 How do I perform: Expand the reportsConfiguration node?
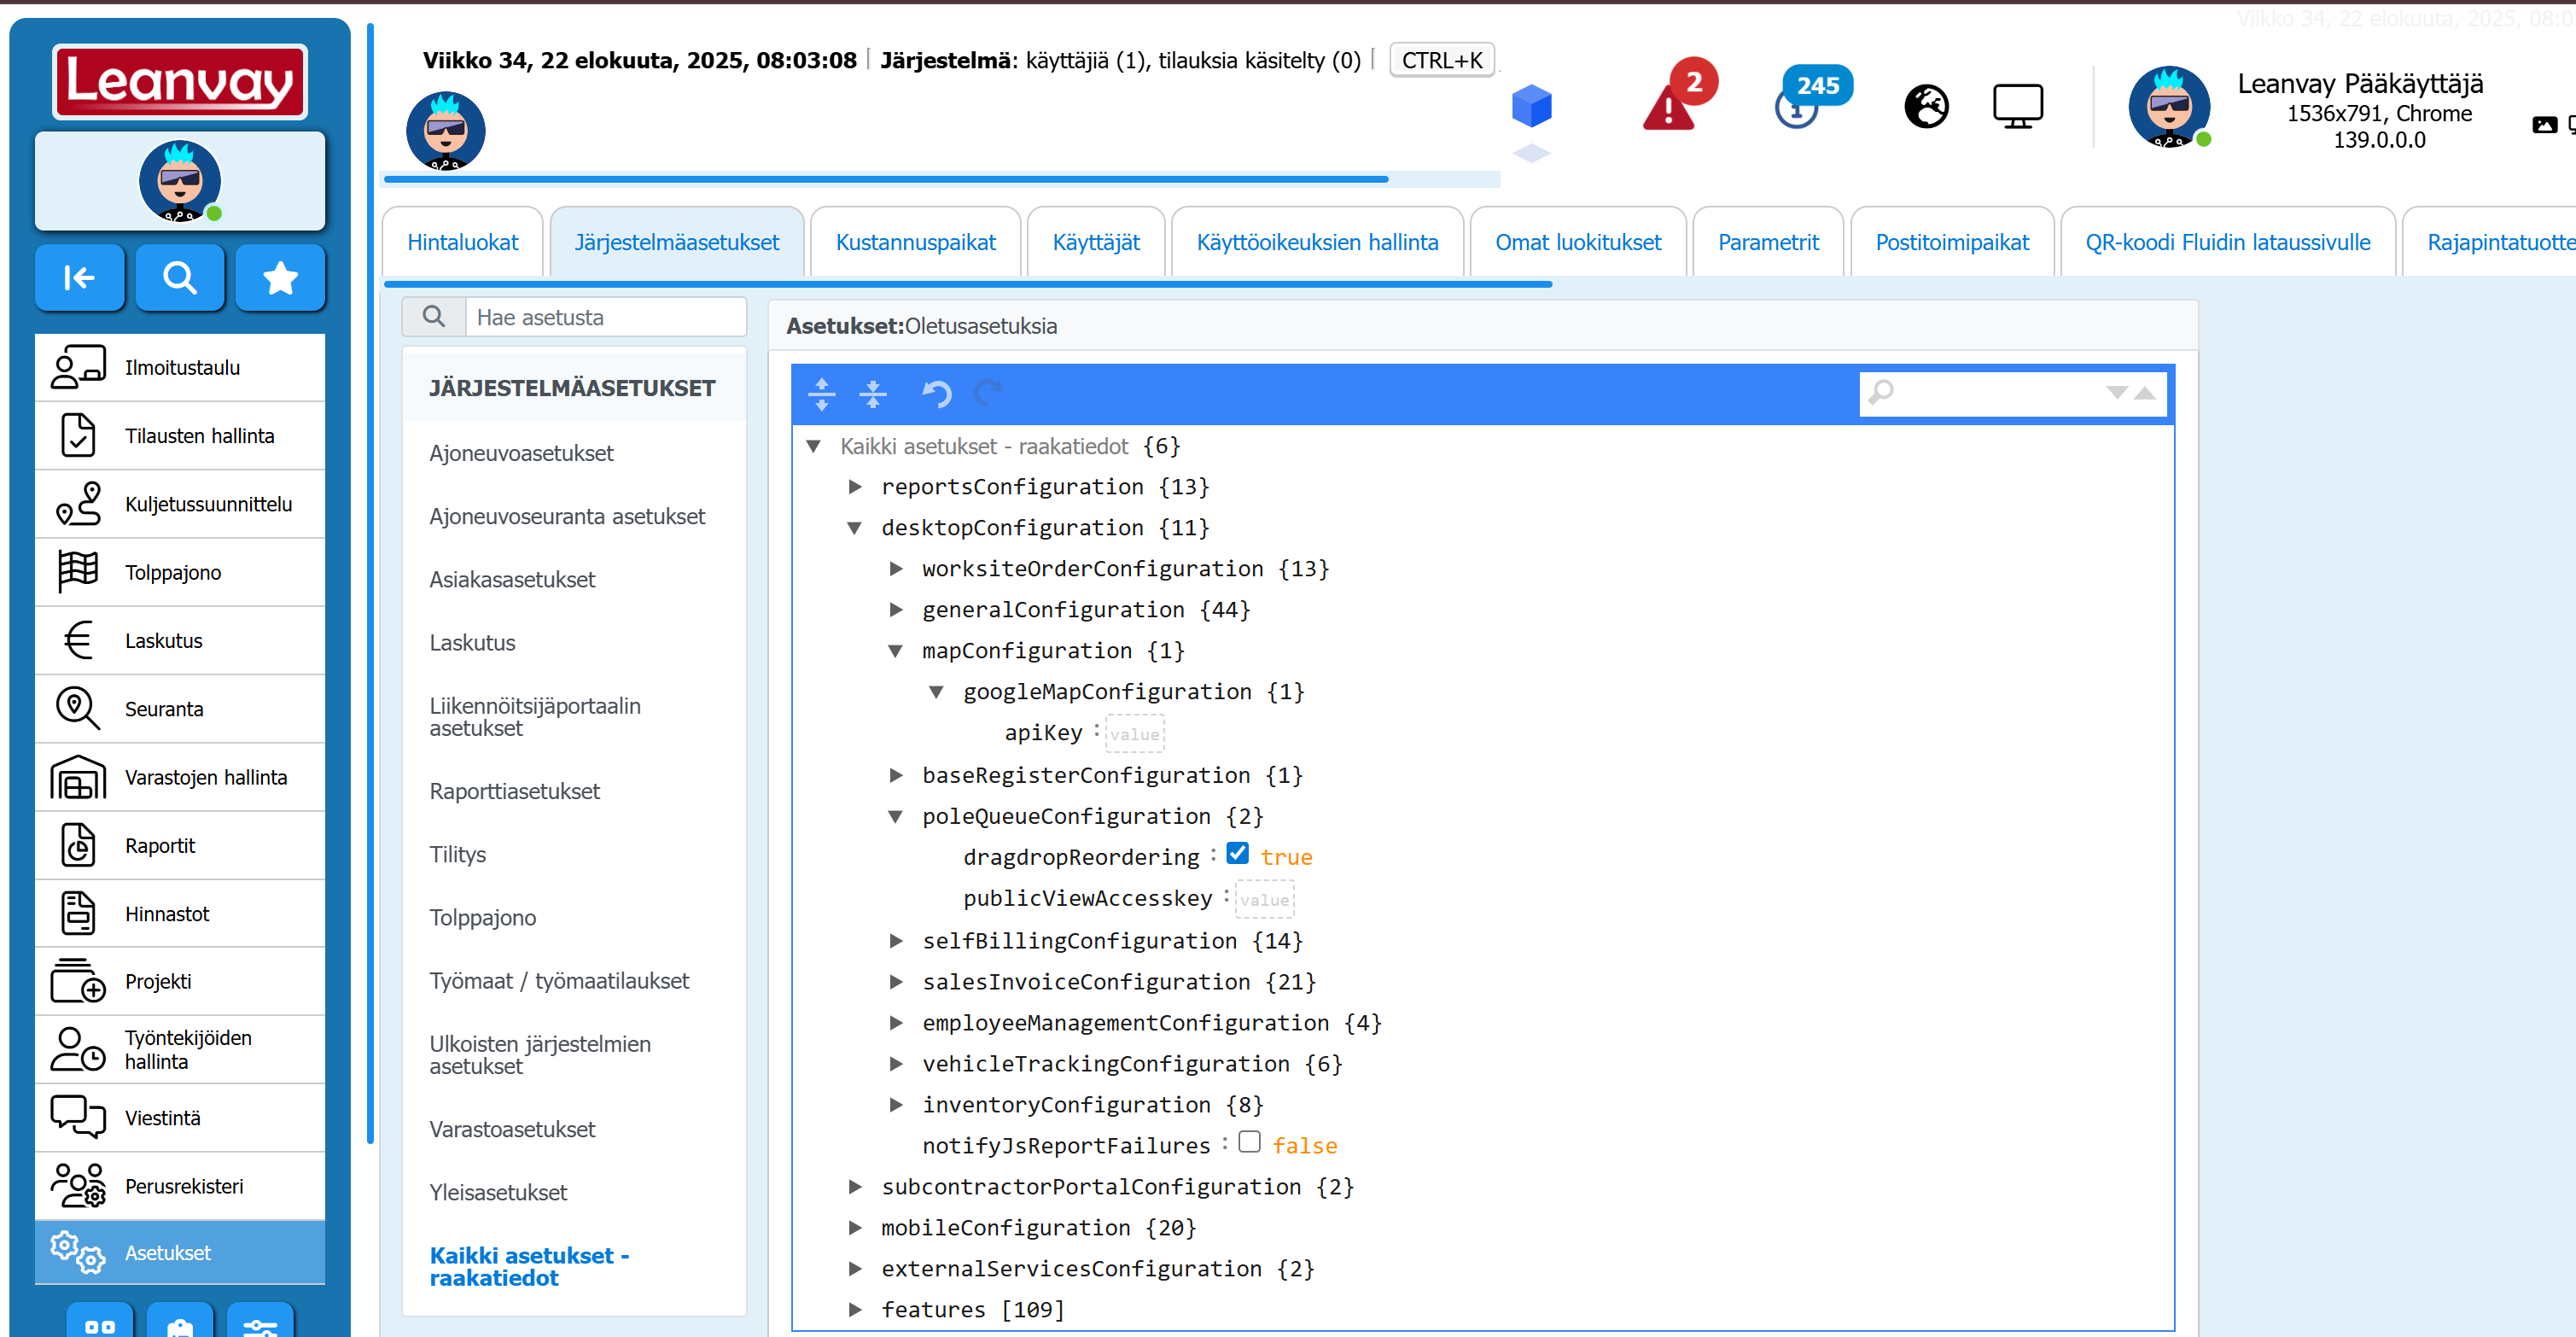pyautogui.click(x=855, y=487)
